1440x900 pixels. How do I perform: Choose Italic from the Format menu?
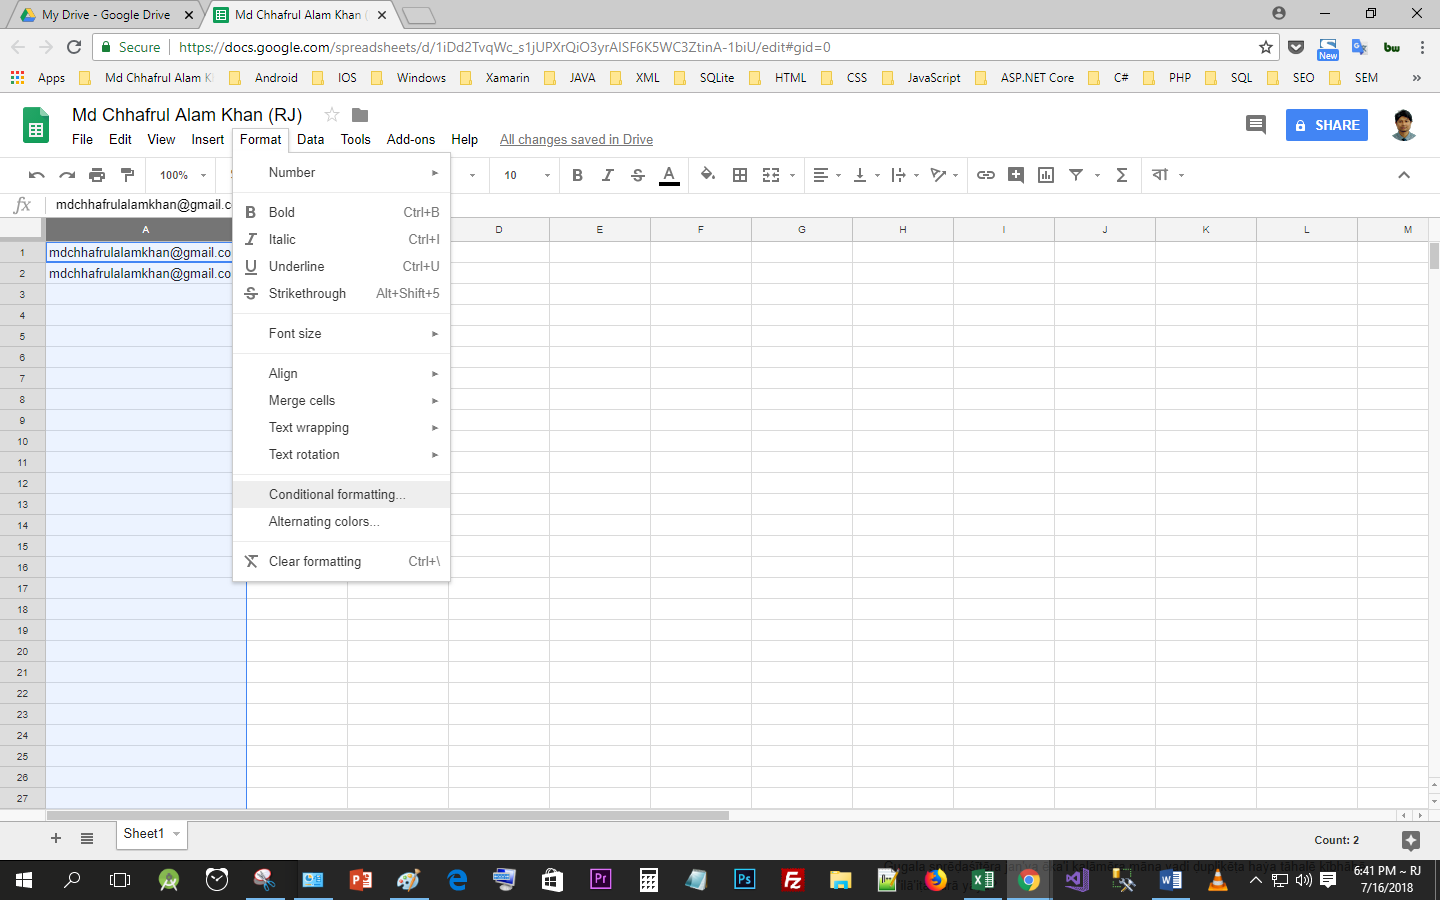(x=341, y=239)
